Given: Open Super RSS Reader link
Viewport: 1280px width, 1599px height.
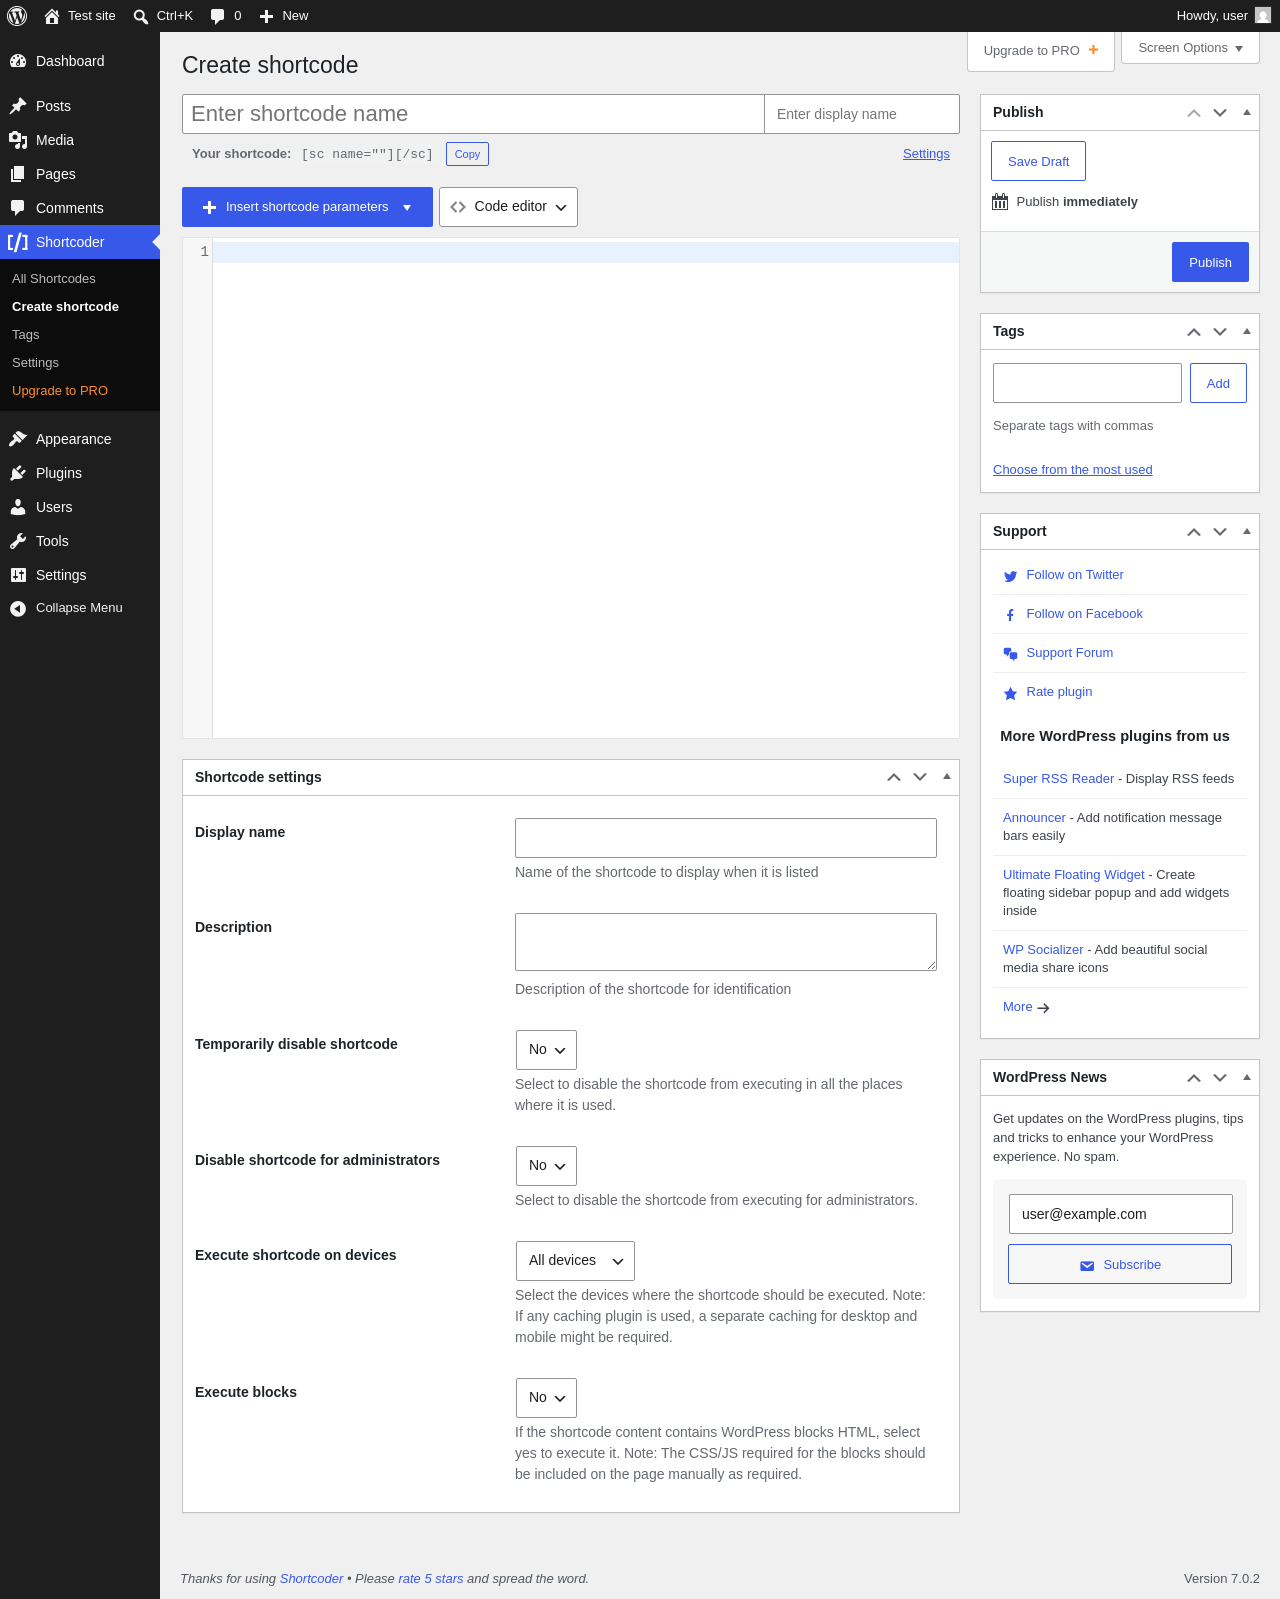Looking at the screenshot, I should (1058, 779).
